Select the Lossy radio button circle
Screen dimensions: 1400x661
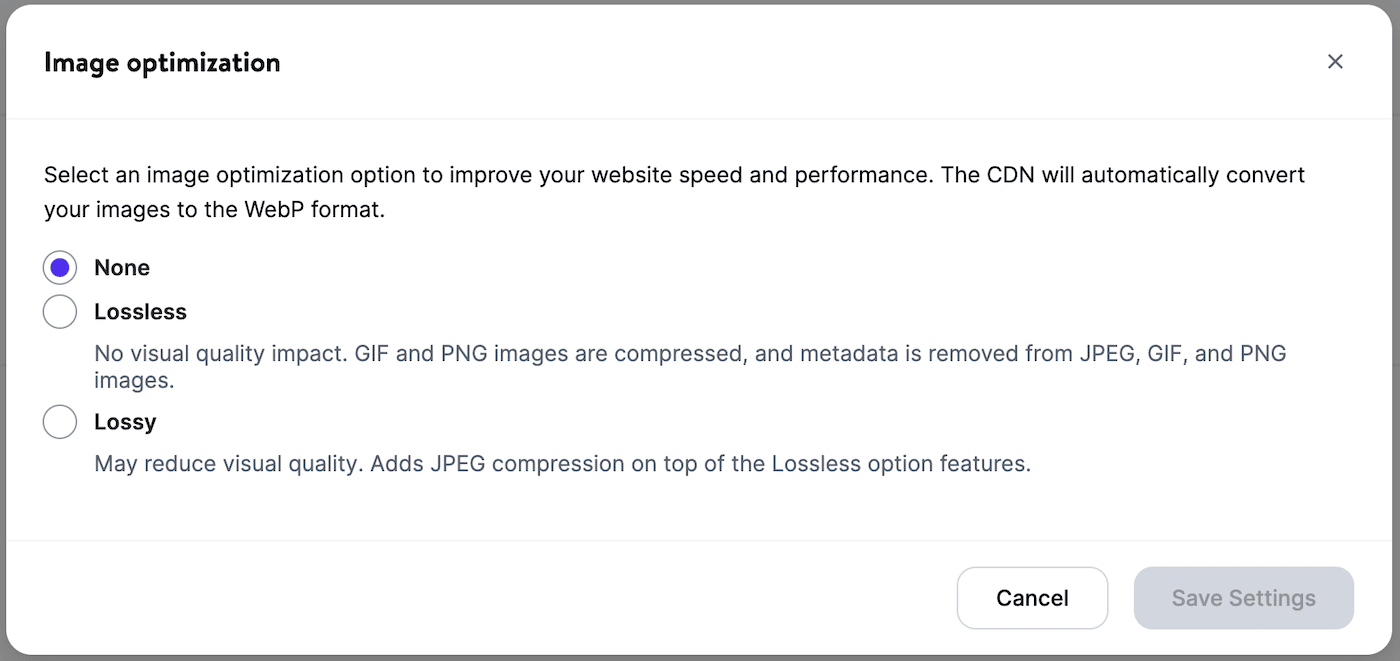tap(60, 422)
